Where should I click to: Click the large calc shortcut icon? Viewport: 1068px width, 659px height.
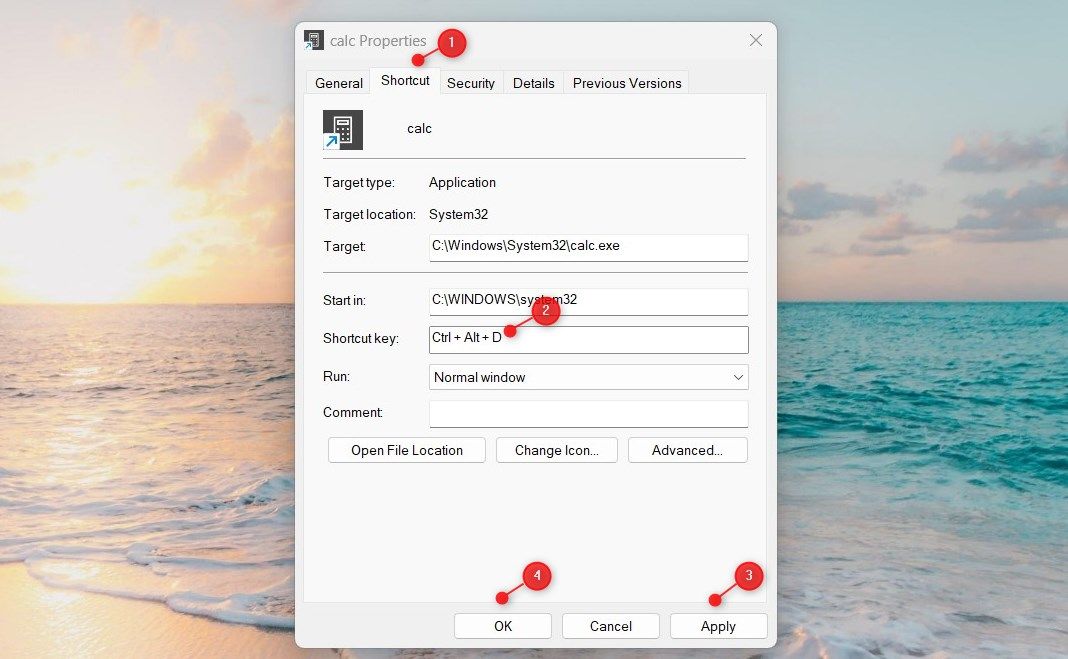pos(343,129)
